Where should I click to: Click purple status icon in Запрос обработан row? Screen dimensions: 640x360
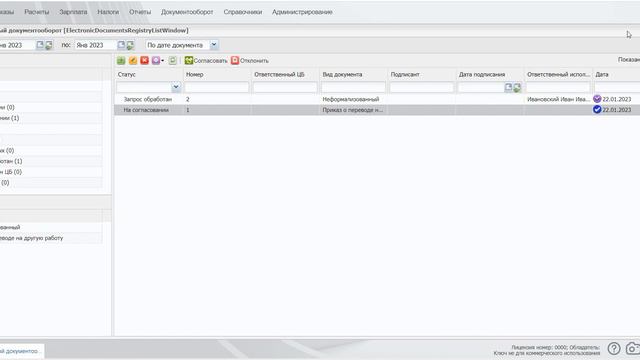coord(597,99)
